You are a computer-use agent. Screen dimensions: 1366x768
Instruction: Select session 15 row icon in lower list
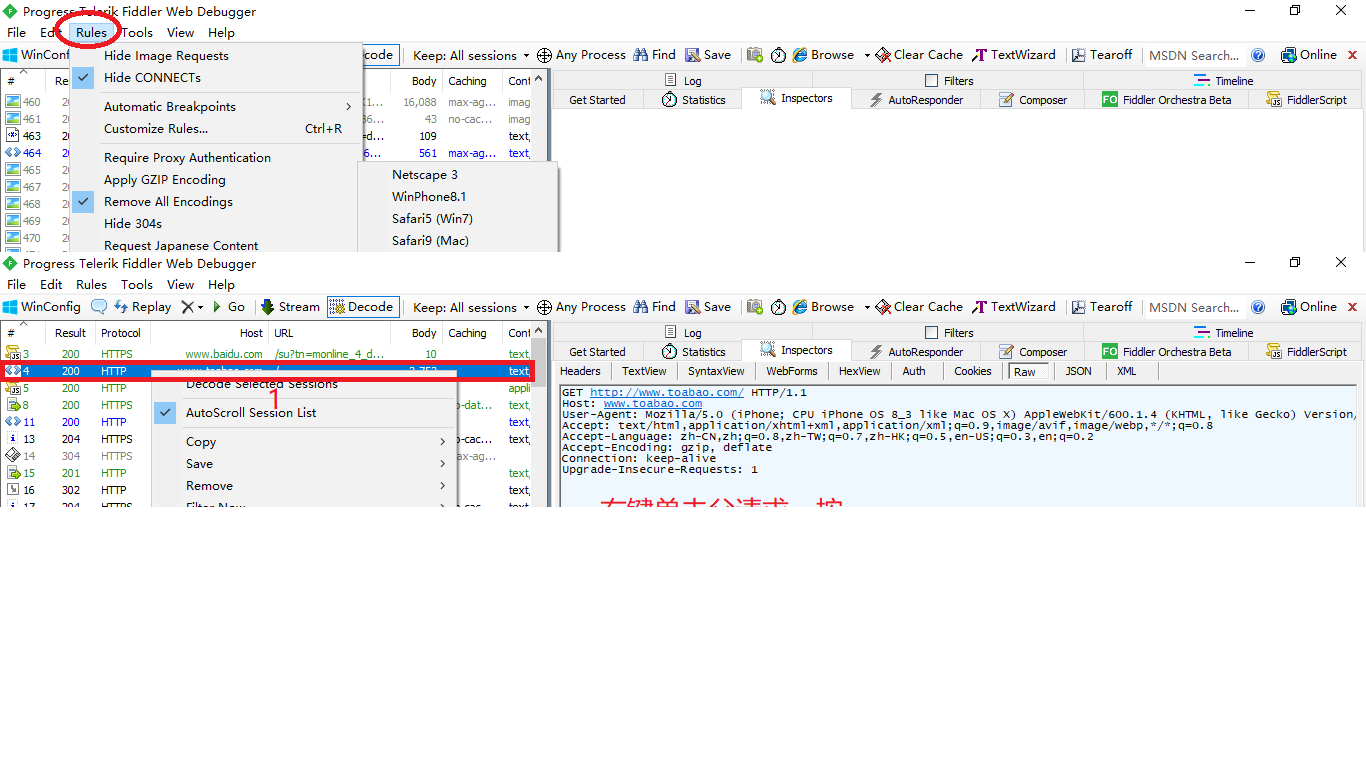(13, 473)
